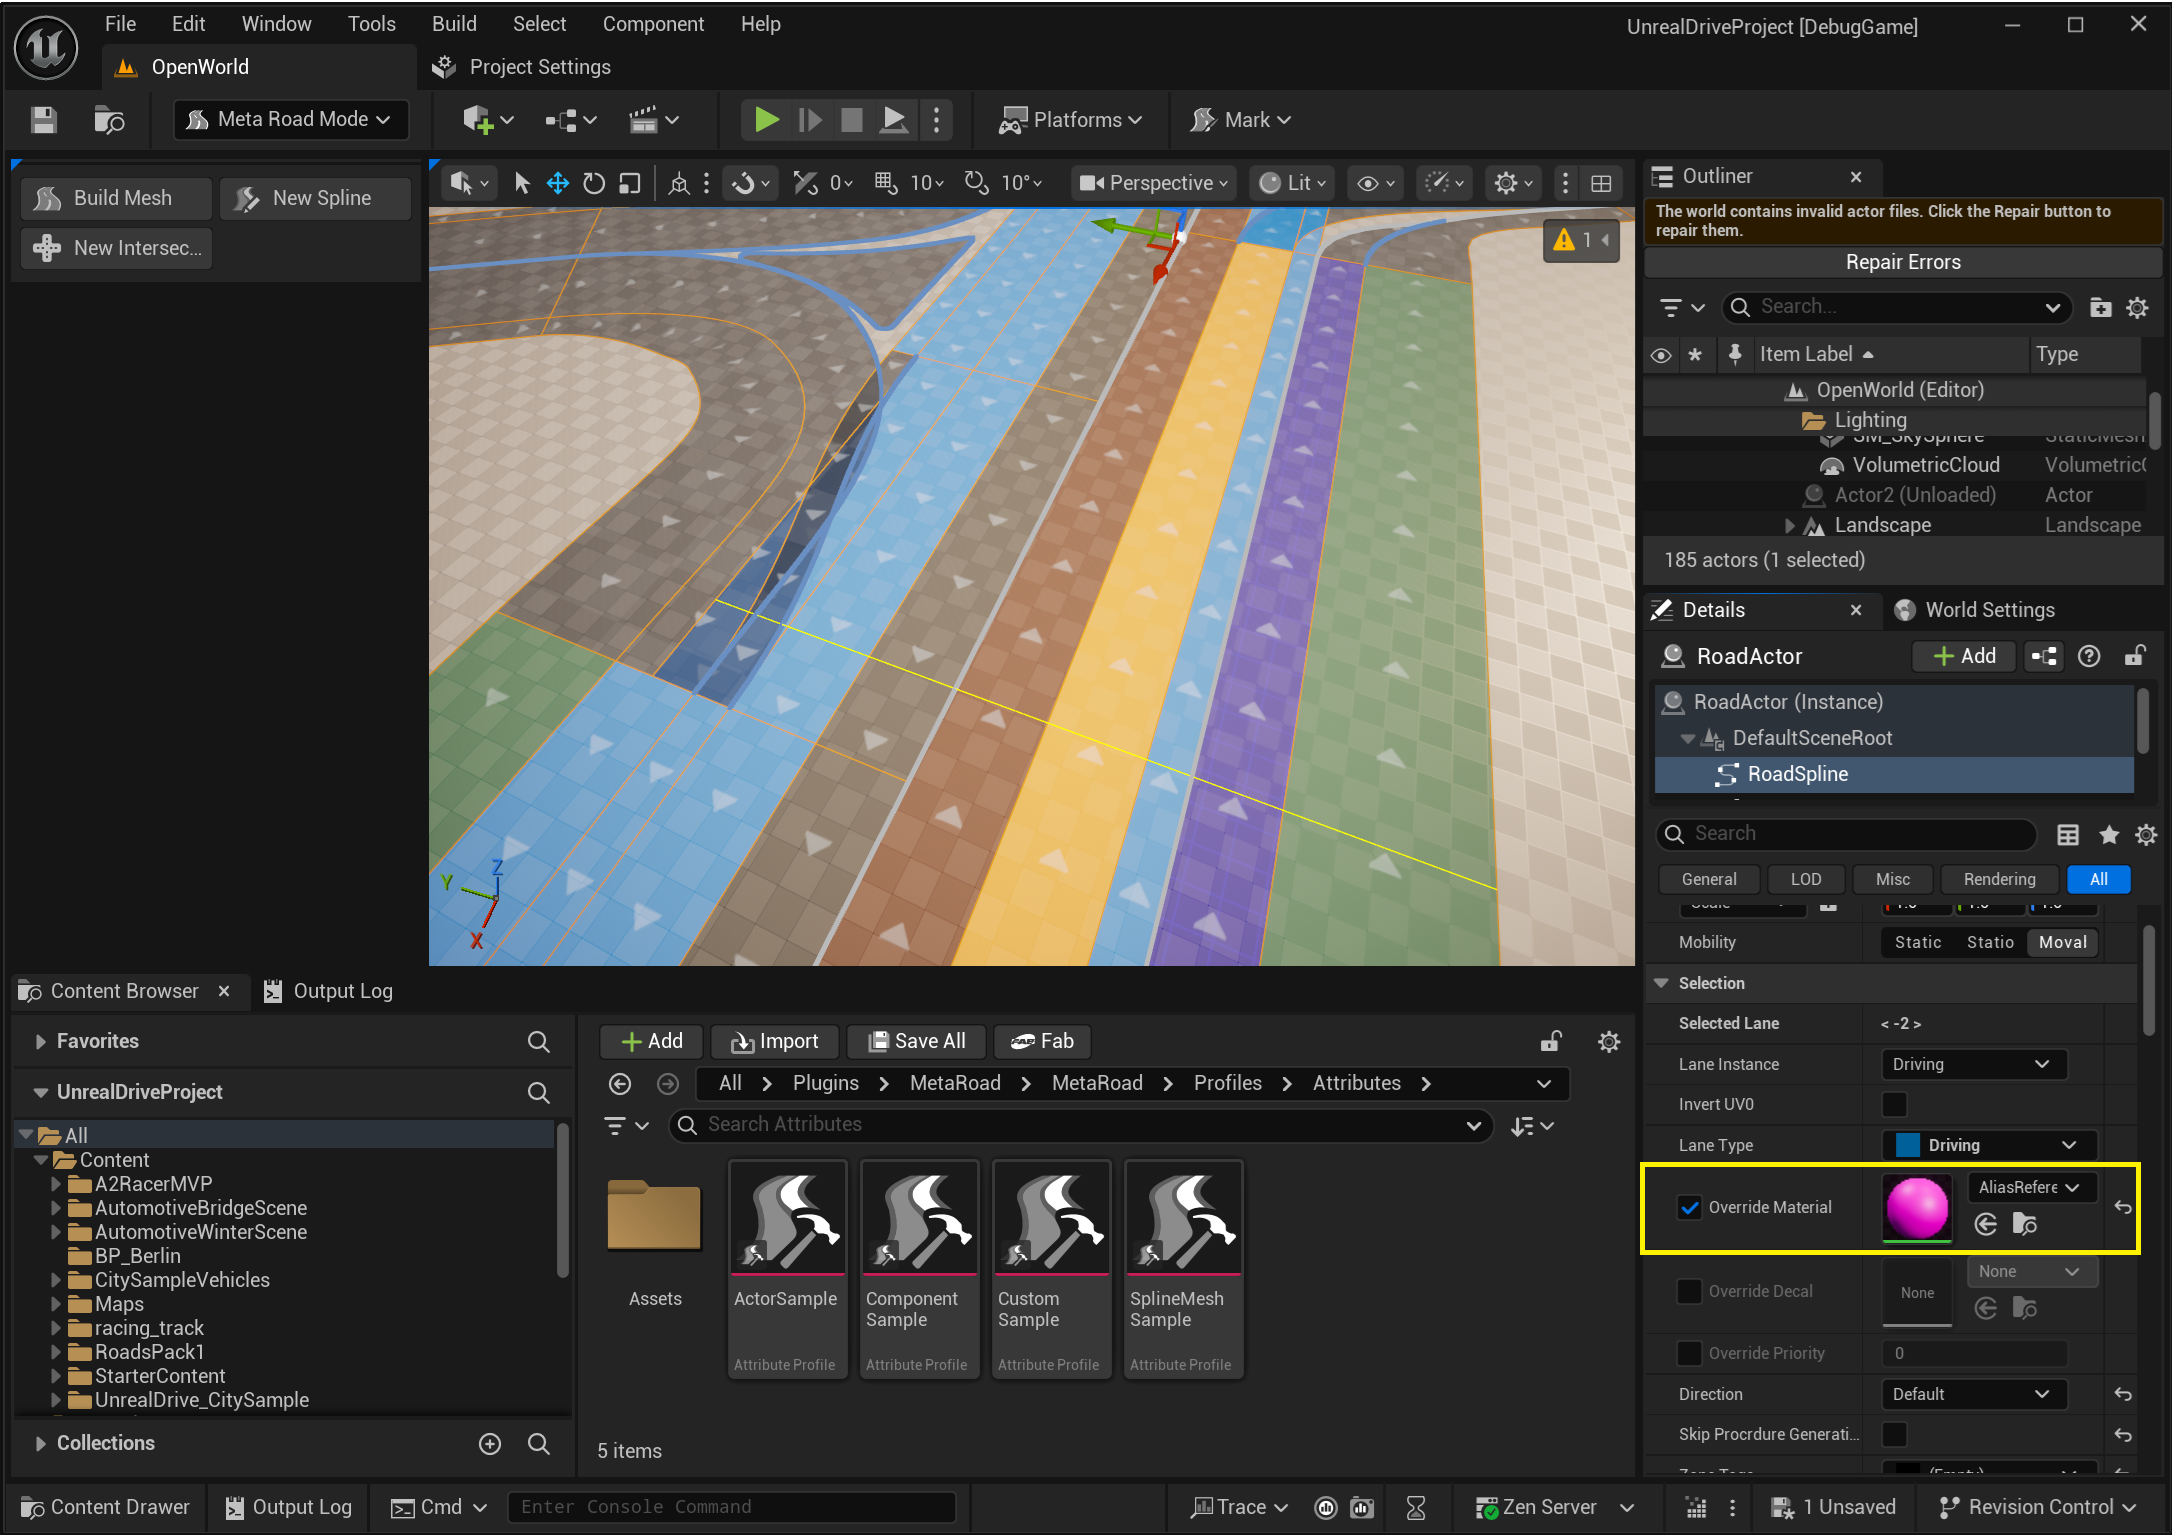Click the Skip frame advance button

tap(809, 120)
